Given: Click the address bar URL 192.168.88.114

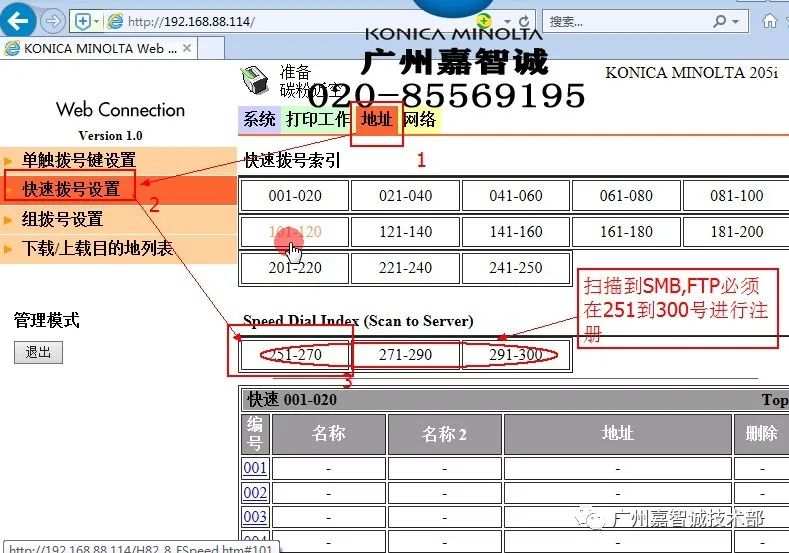Looking at the screenshot, I should [x=191, y=21].
